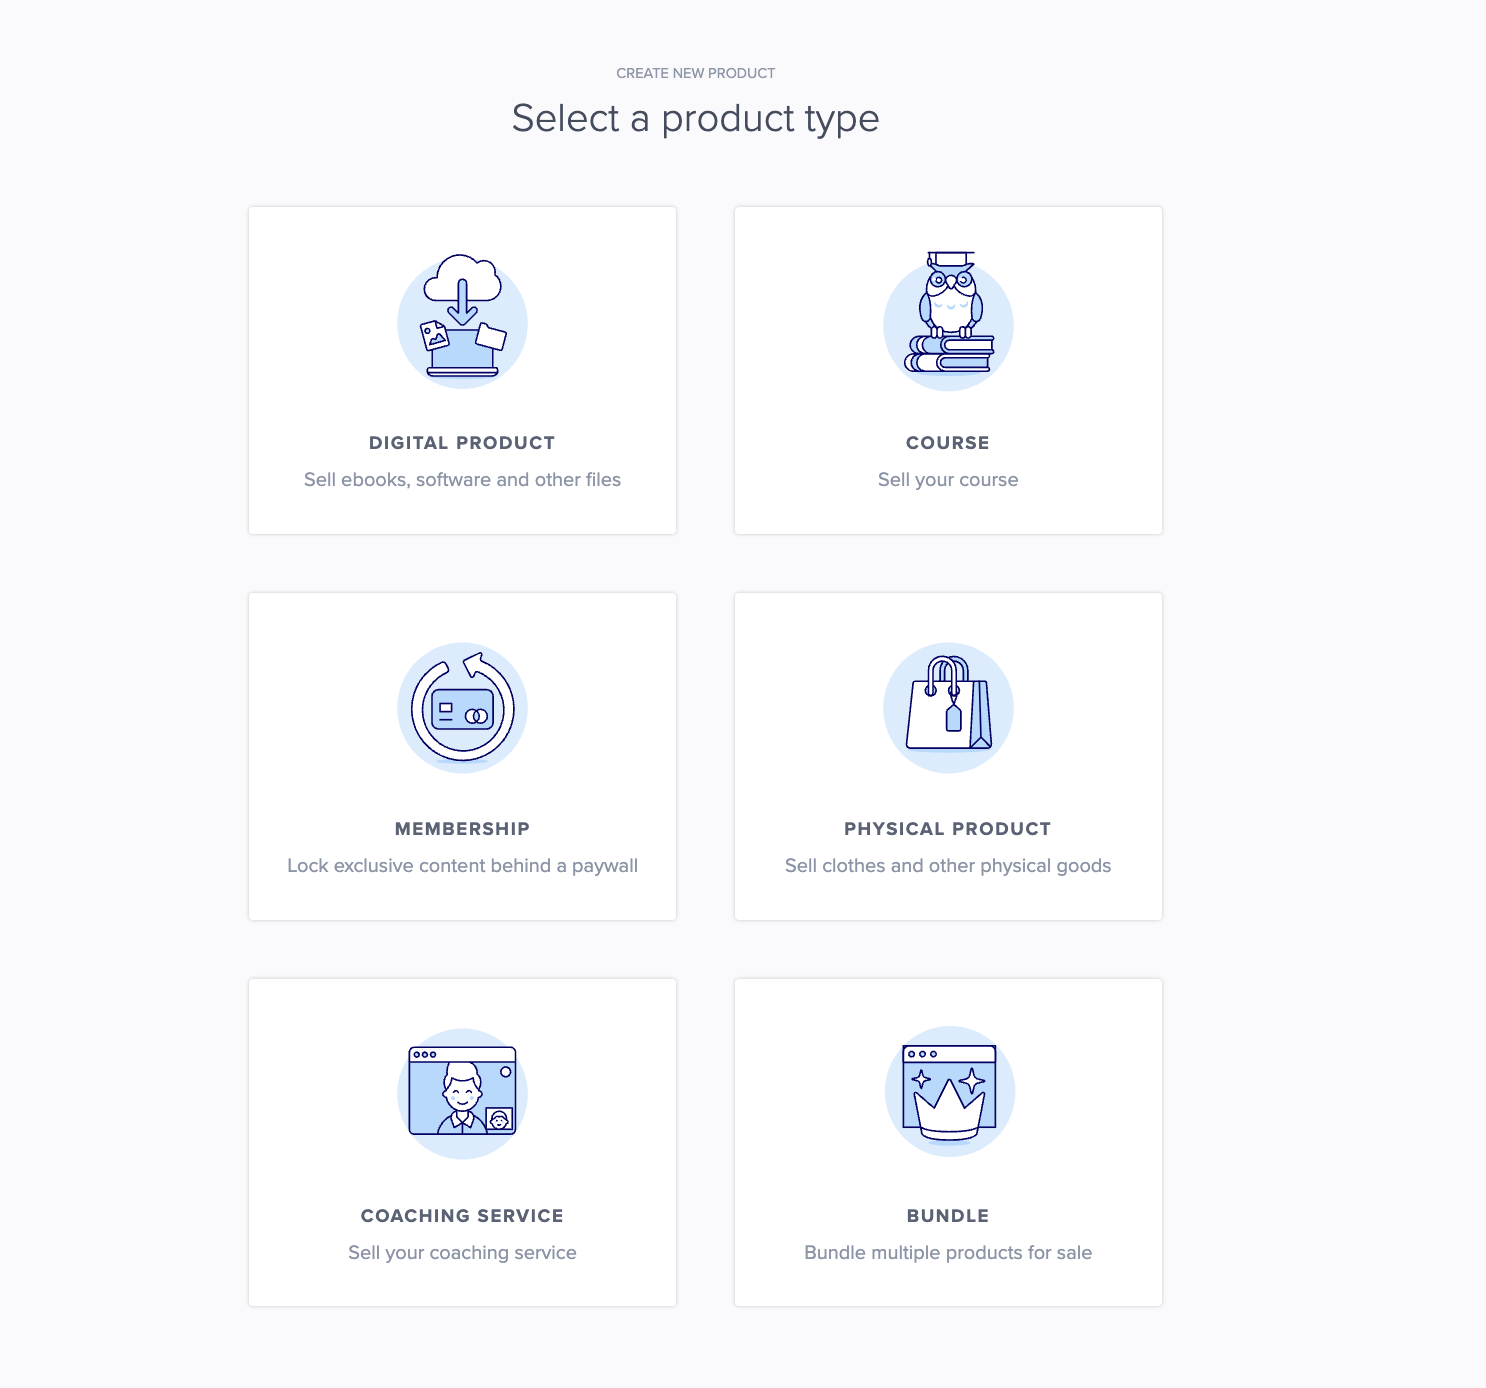The height and width of the screenshot is (1388, 1486).
Task: Pick the COACHING SERVICE title label
Action: click(462, 1216)
